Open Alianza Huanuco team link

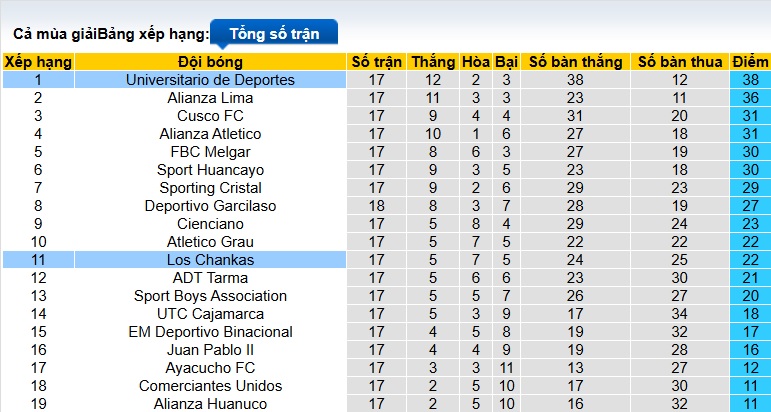pos(210,404)
